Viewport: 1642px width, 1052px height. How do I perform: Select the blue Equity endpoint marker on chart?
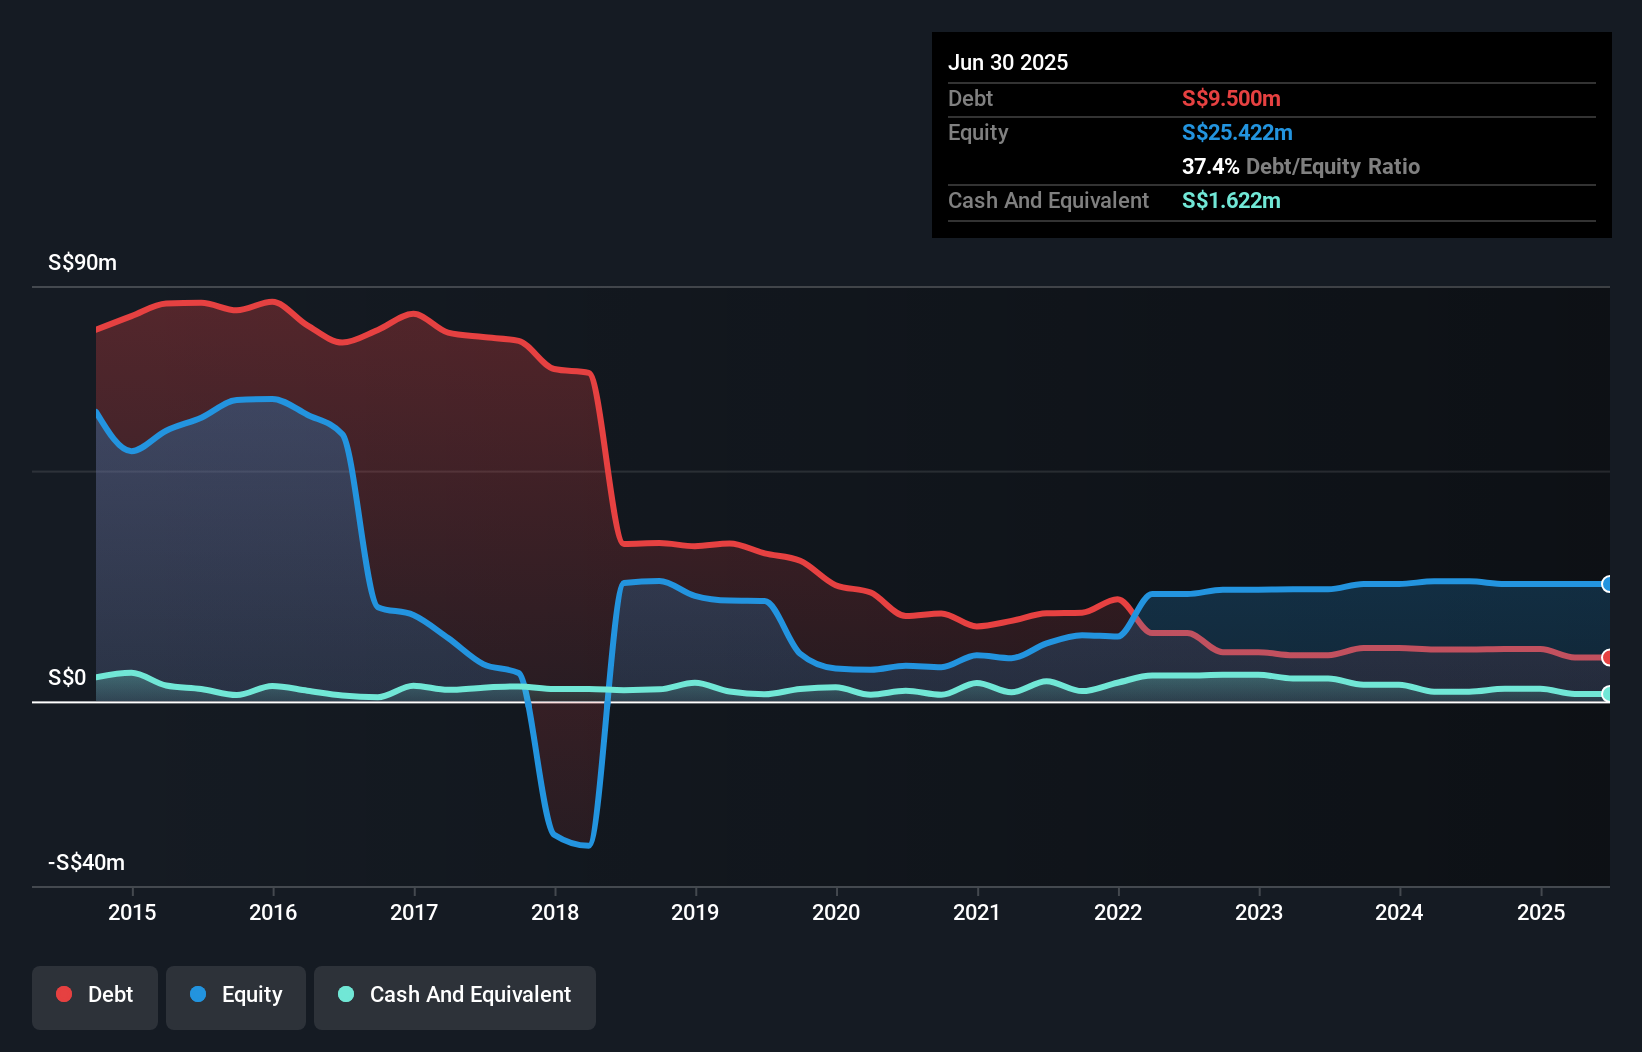[x=1607, y=584]
